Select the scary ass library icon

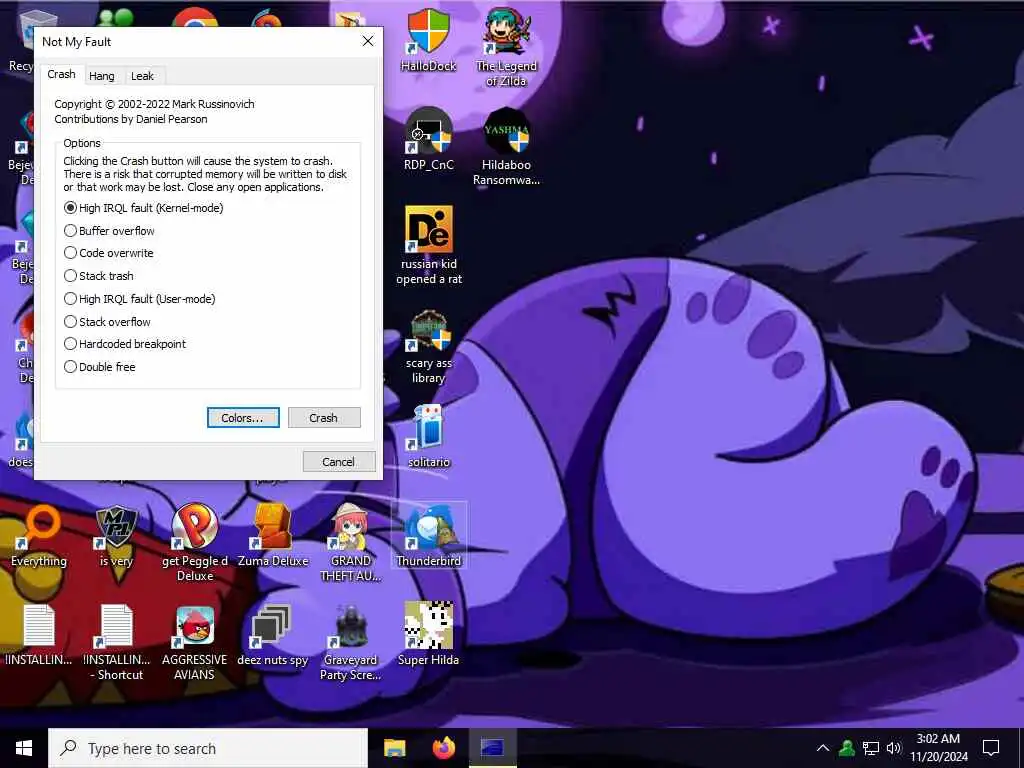[x=428, y=346]
